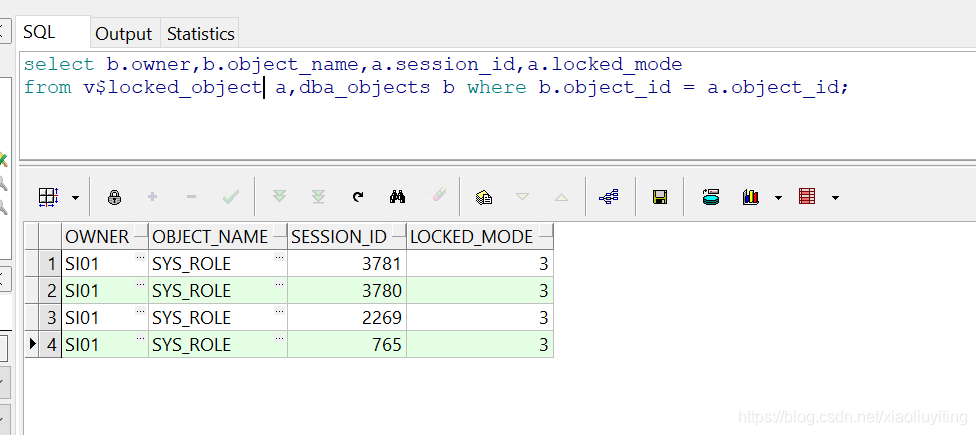This screenshot has width=976, height=435.
Task: Click session ID cell 3781
Action: click(x=347, y=264)
